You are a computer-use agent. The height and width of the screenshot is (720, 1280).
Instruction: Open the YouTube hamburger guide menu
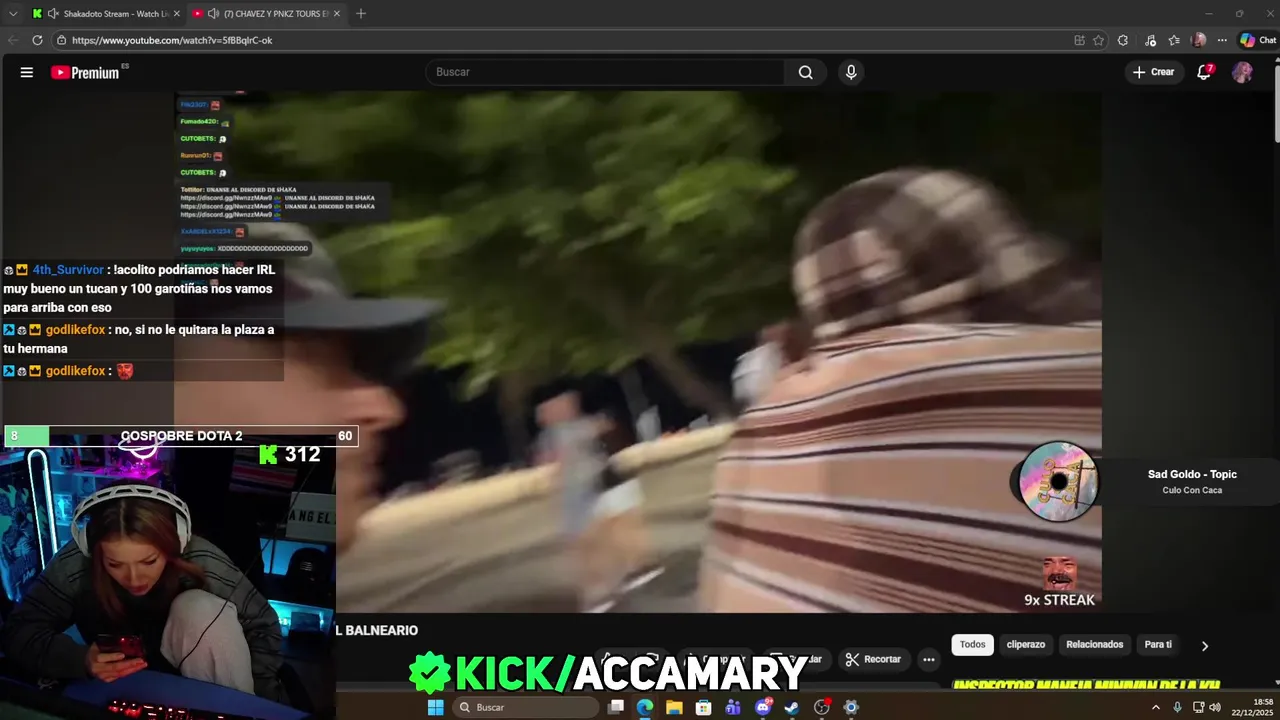coord(27,72)
